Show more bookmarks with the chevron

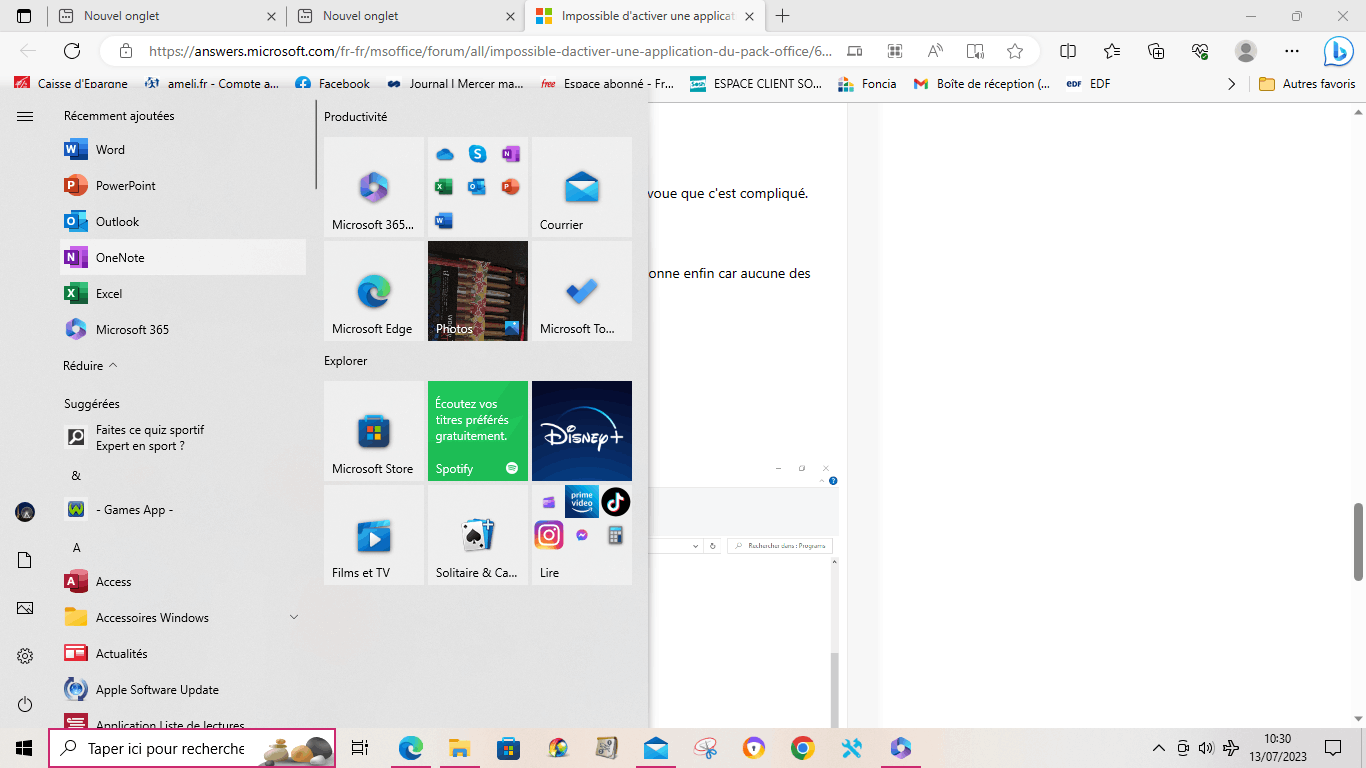coord(1231,84)
